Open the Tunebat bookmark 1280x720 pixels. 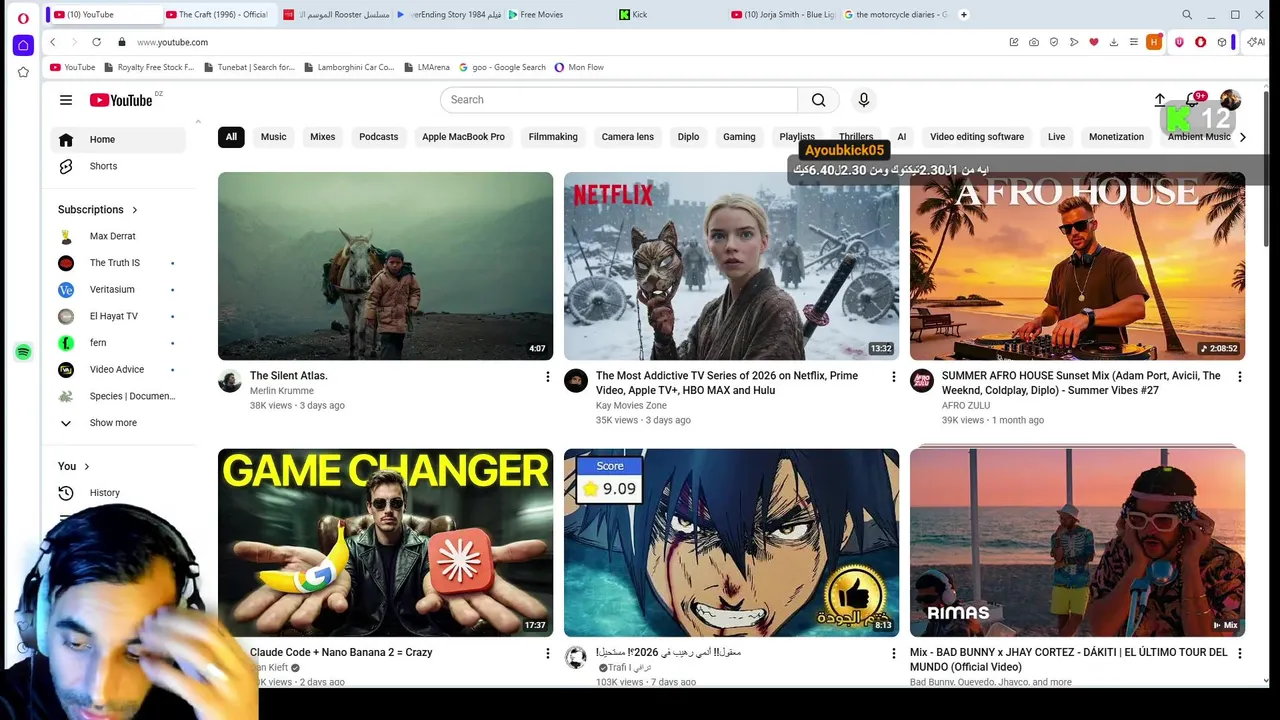[249, 67]
